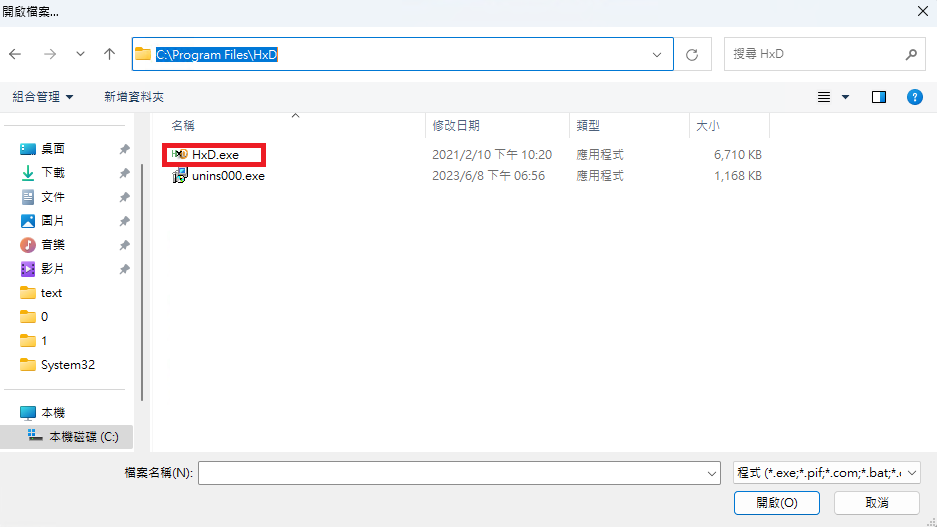Click the pin icon beside 音樂

pyautogui.click(x=124, y=244)
